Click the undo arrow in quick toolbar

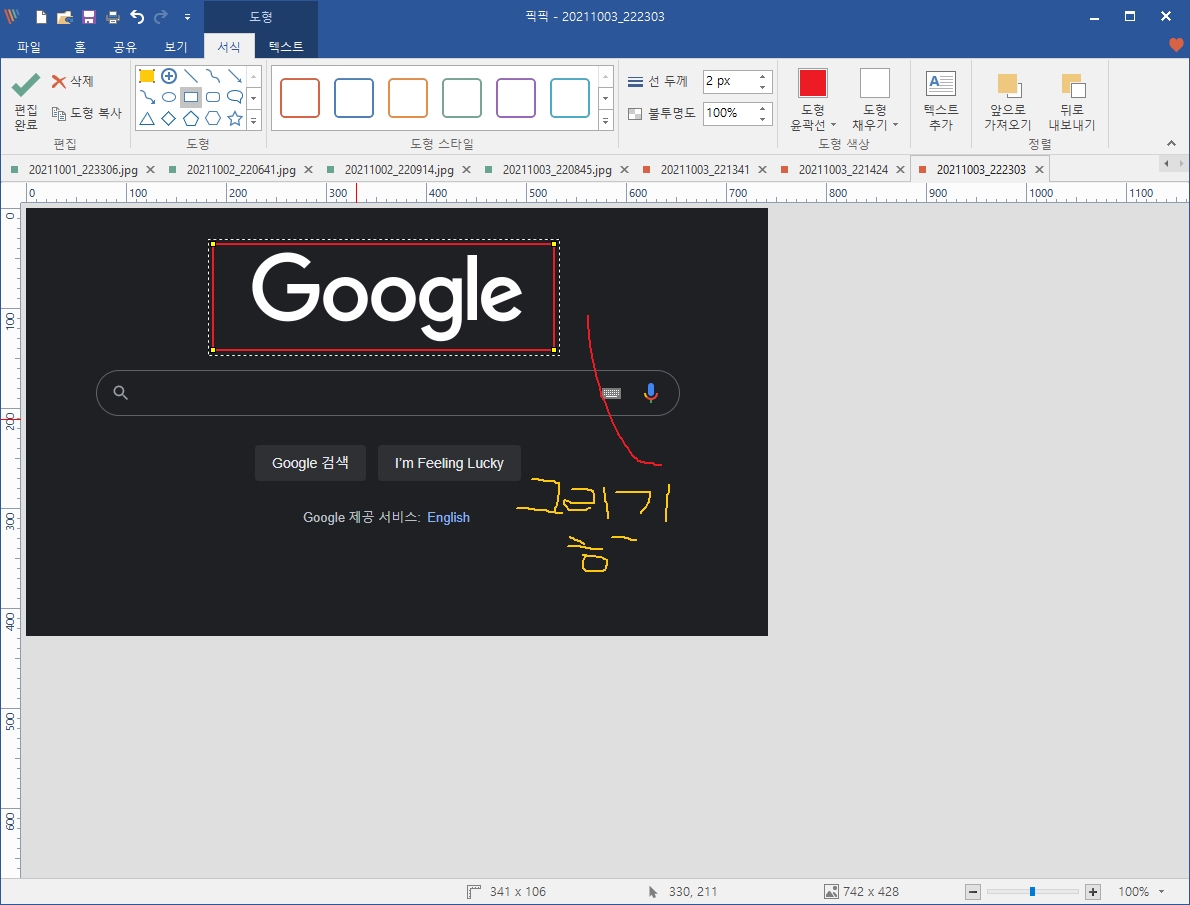pos(137,17)
